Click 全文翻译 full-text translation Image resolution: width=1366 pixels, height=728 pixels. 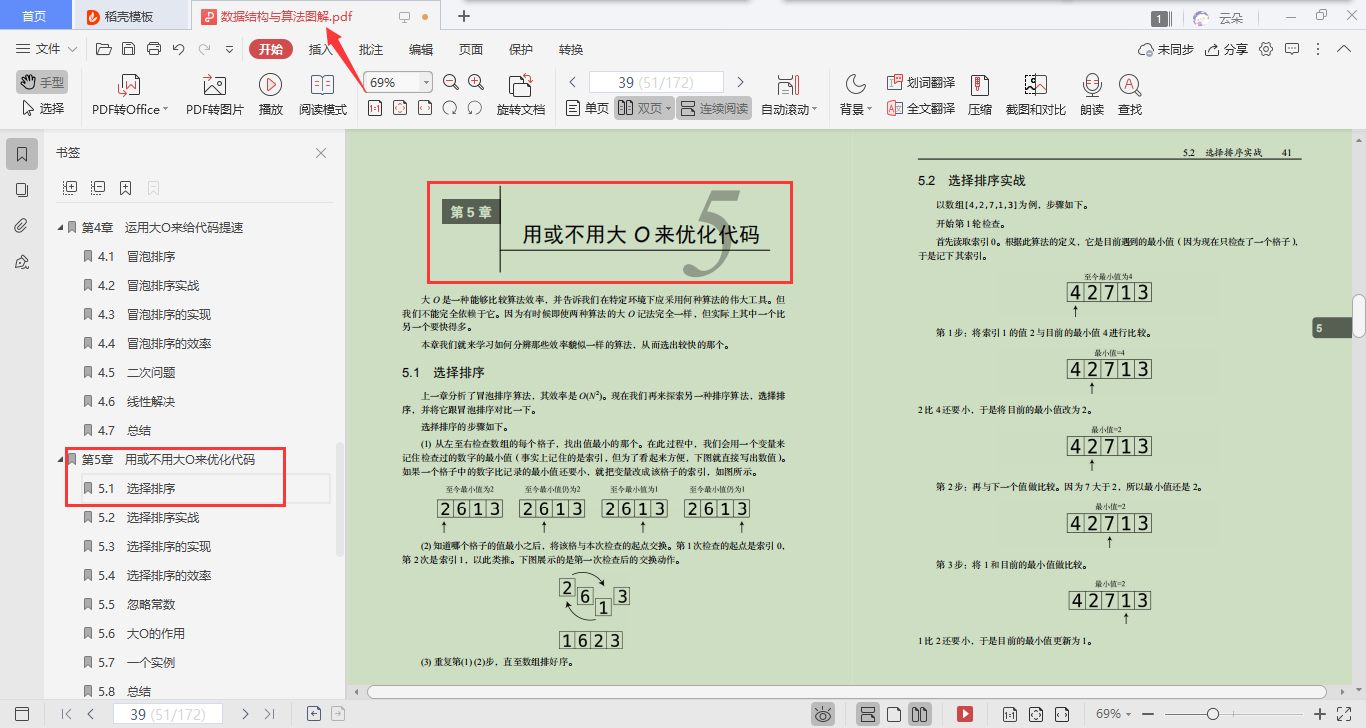(921, 108)
